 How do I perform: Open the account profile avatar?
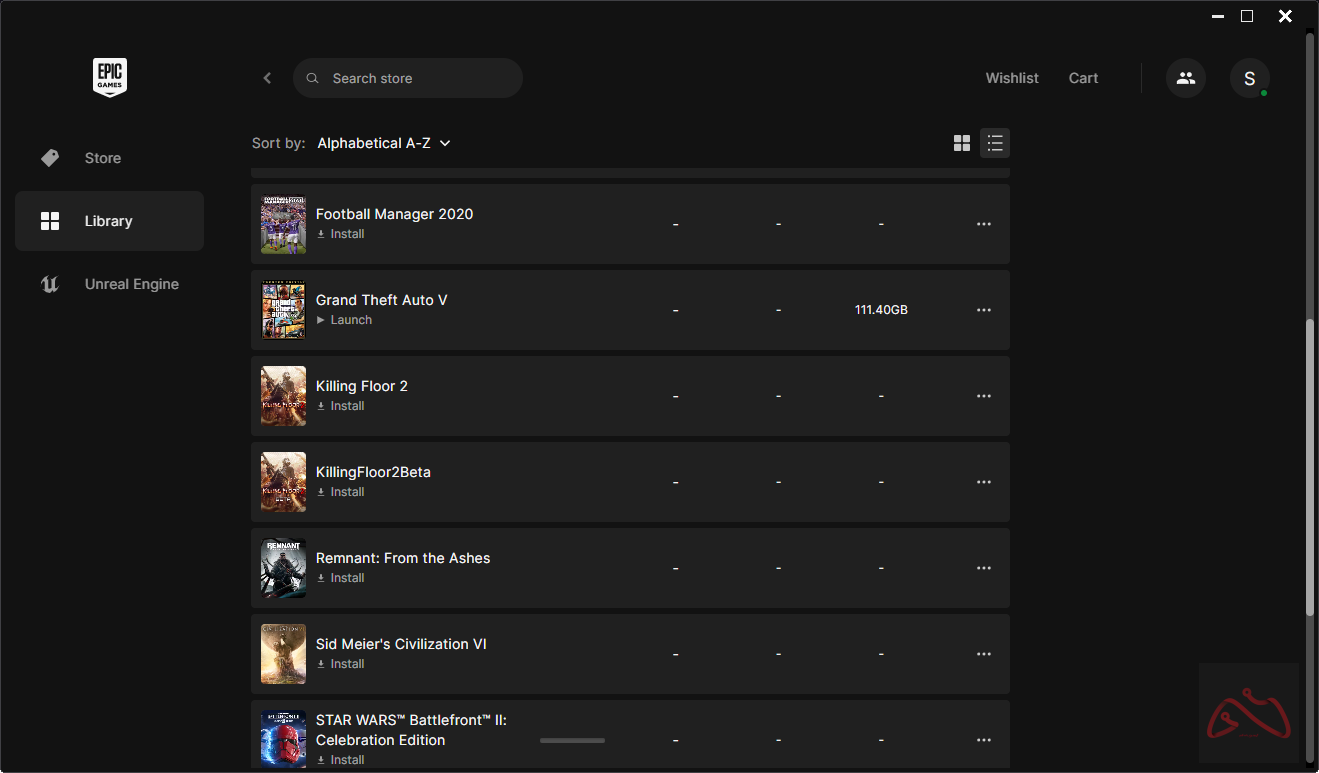[x=1249, y=78]
